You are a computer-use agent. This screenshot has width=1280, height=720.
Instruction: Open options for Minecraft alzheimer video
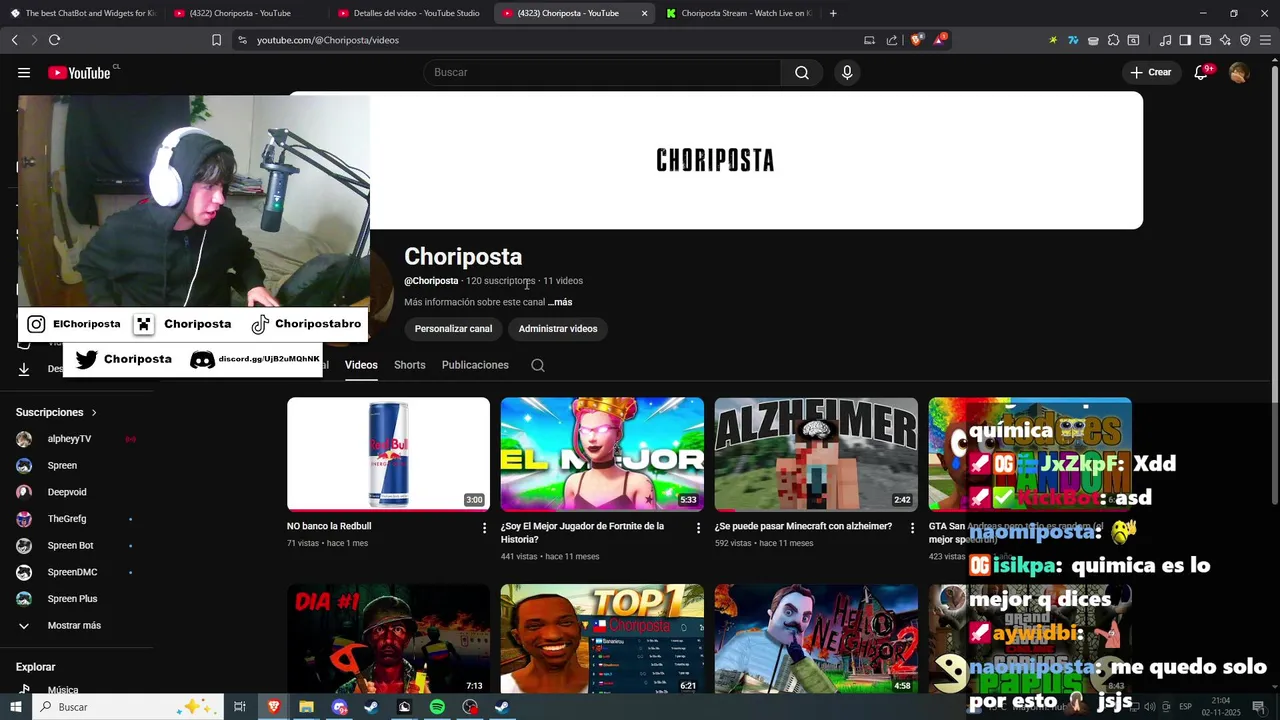pos(912,528)
